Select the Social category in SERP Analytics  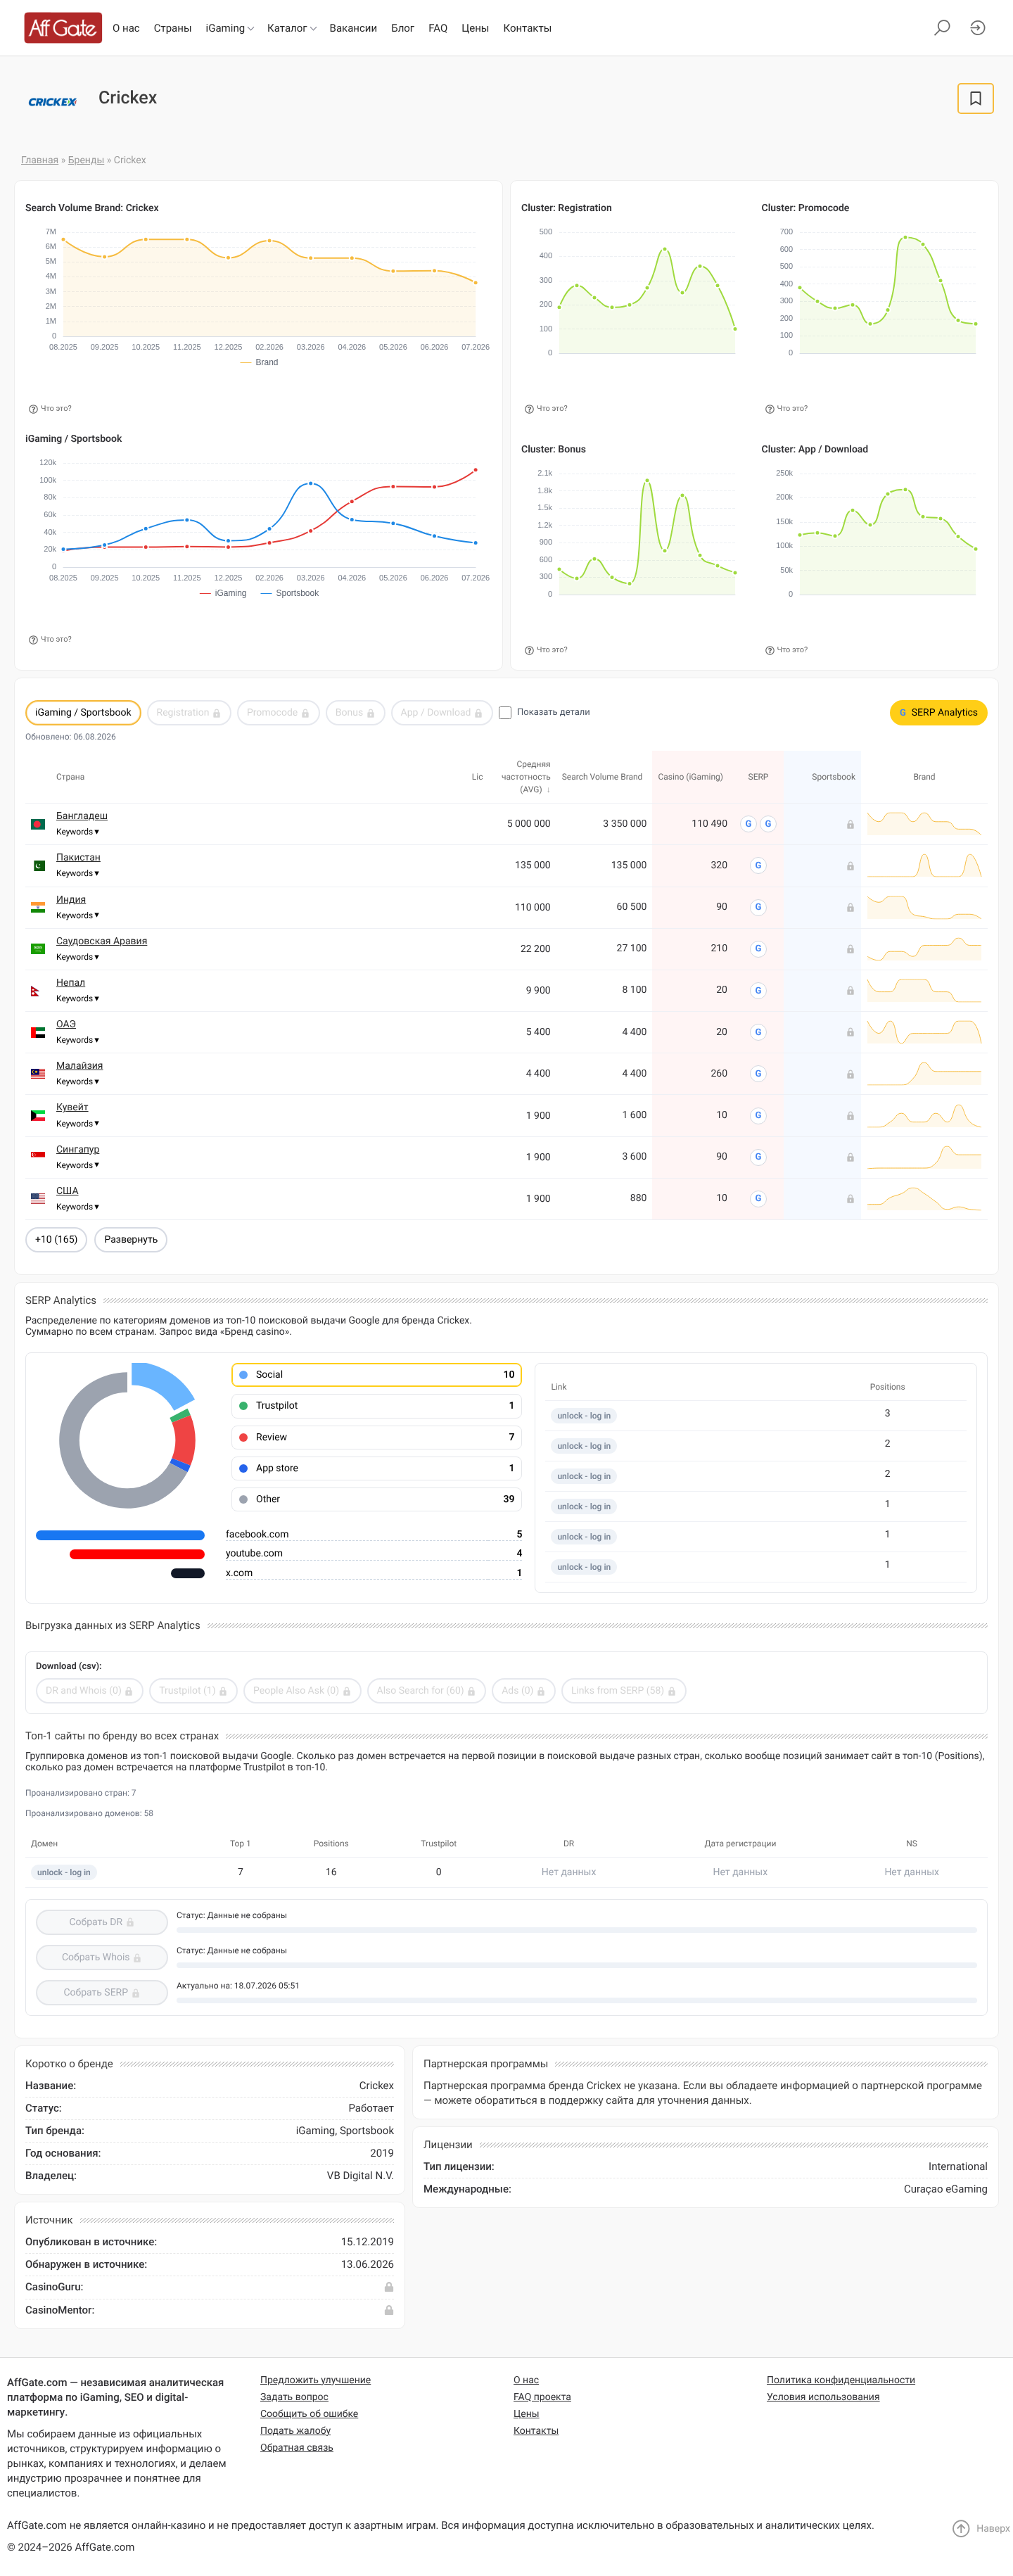pos(376,1375)
